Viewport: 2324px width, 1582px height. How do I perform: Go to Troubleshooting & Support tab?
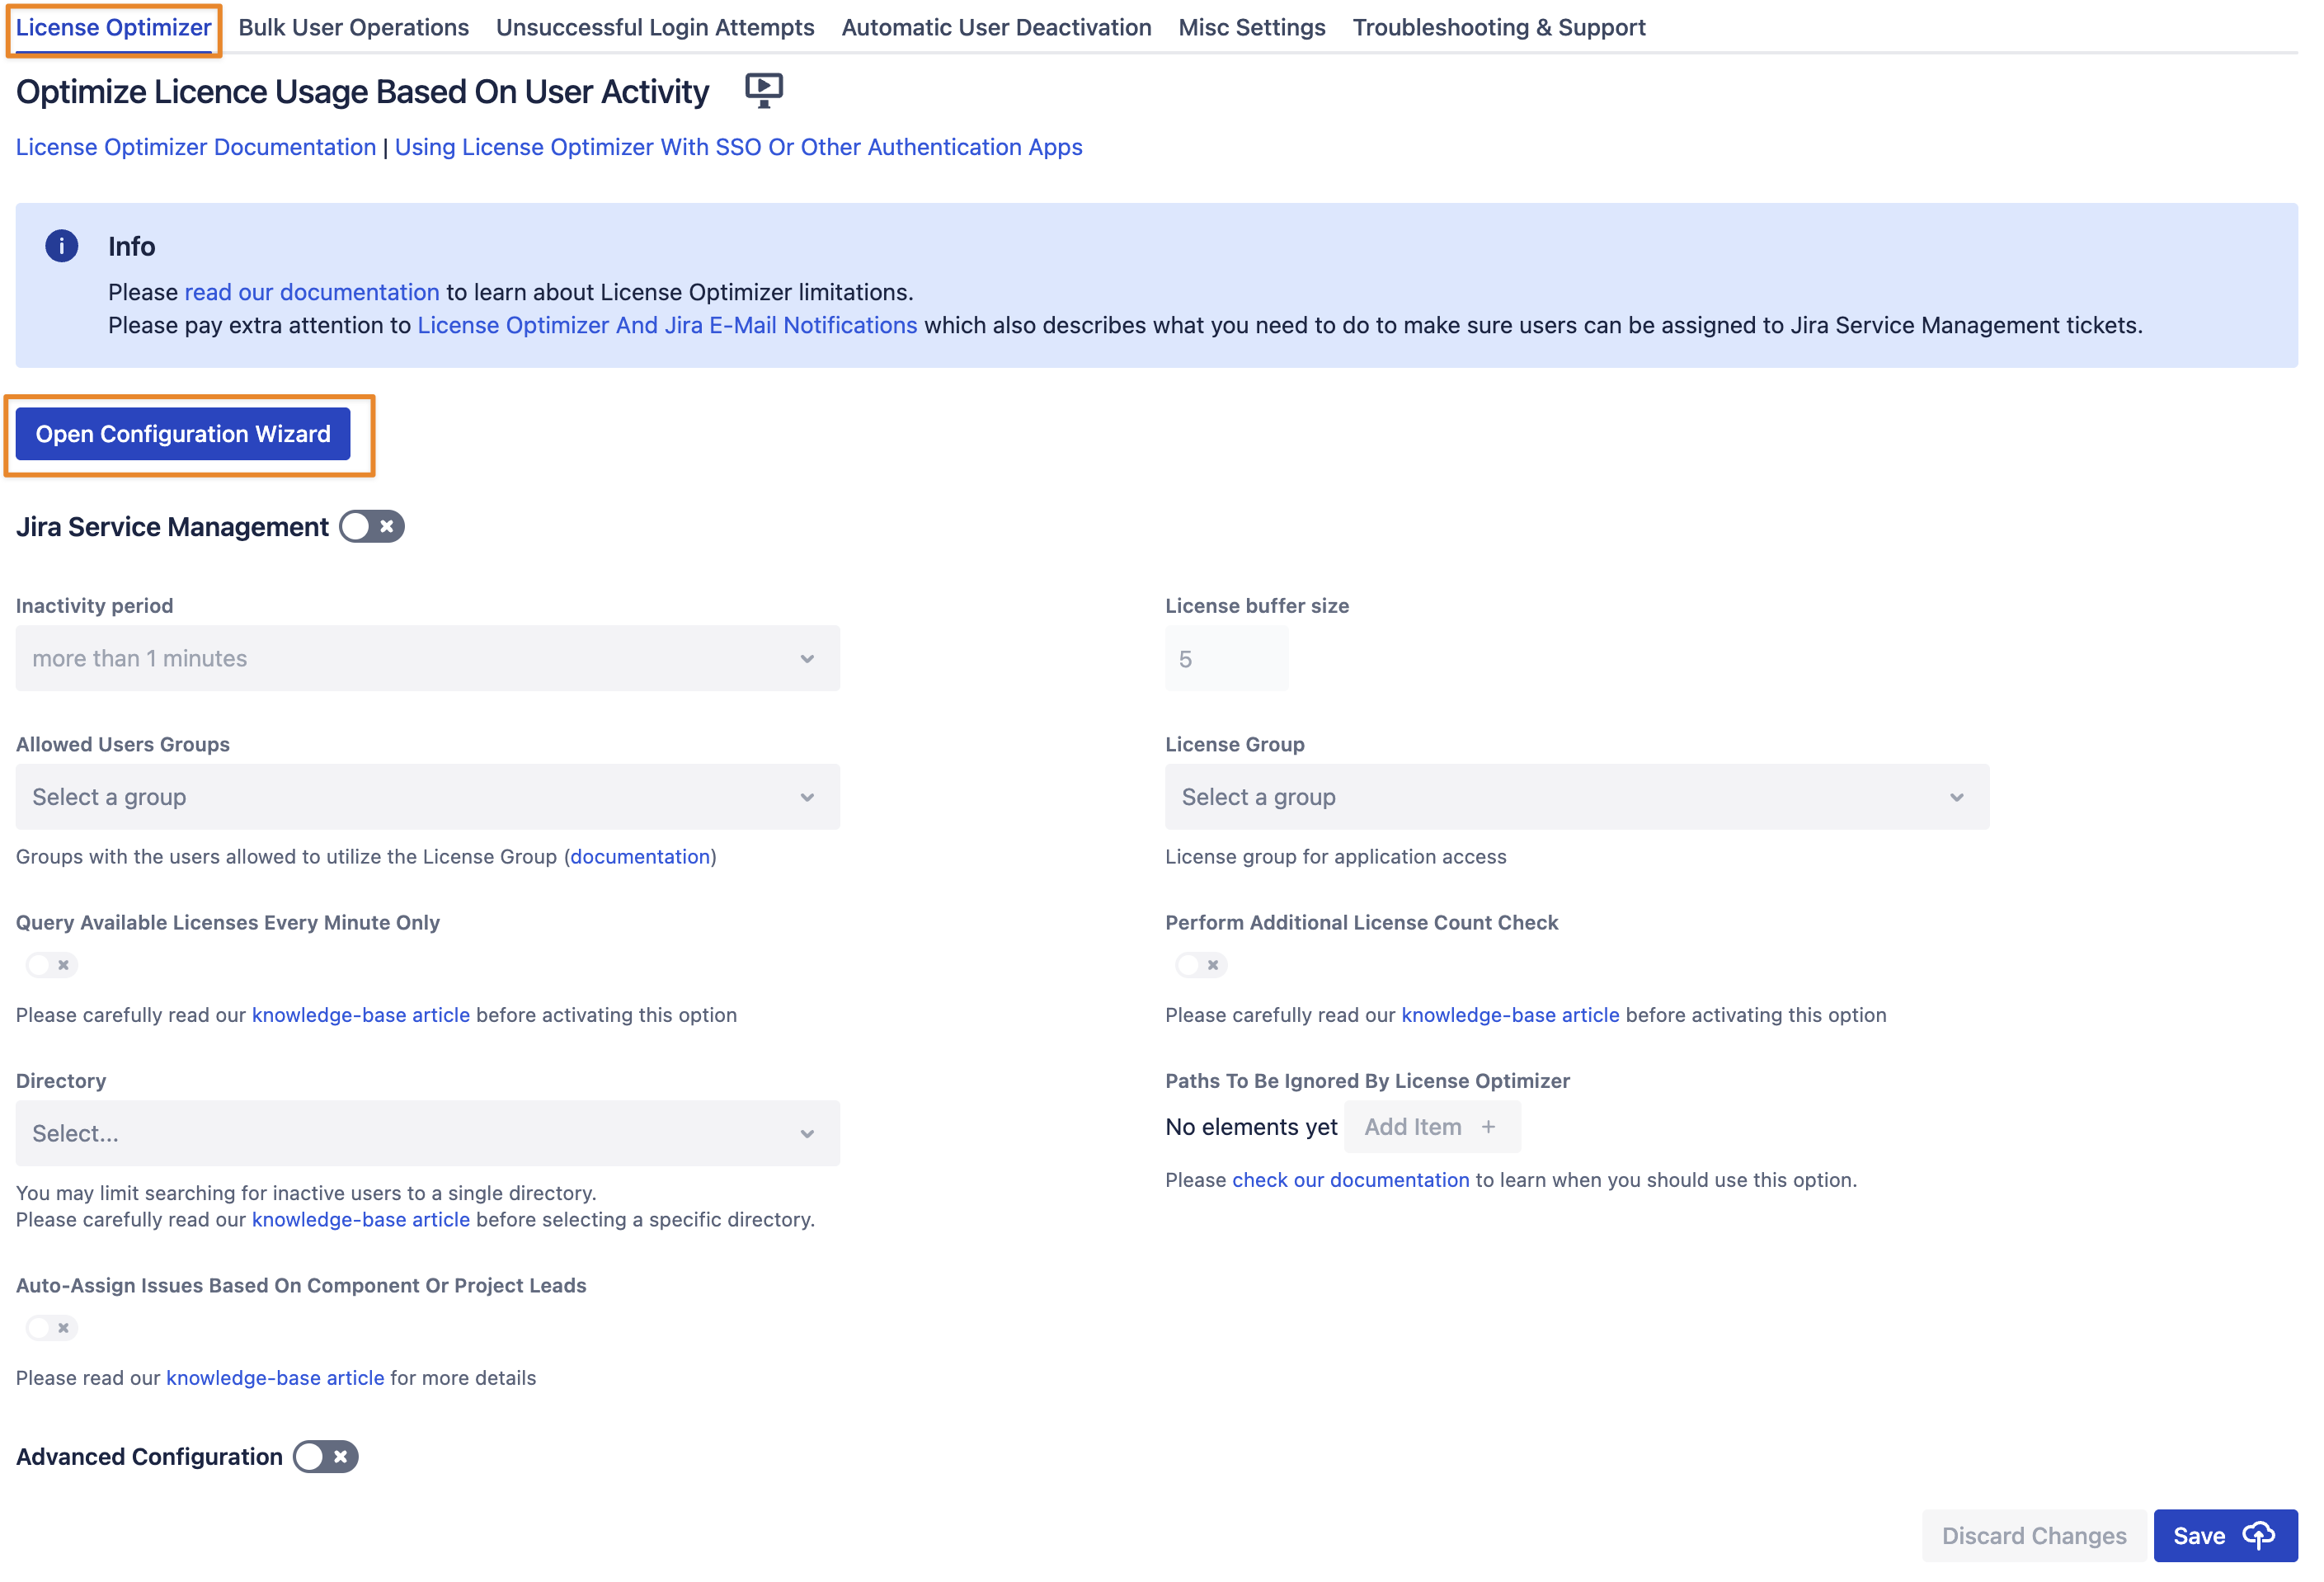tap(1498, 27)
